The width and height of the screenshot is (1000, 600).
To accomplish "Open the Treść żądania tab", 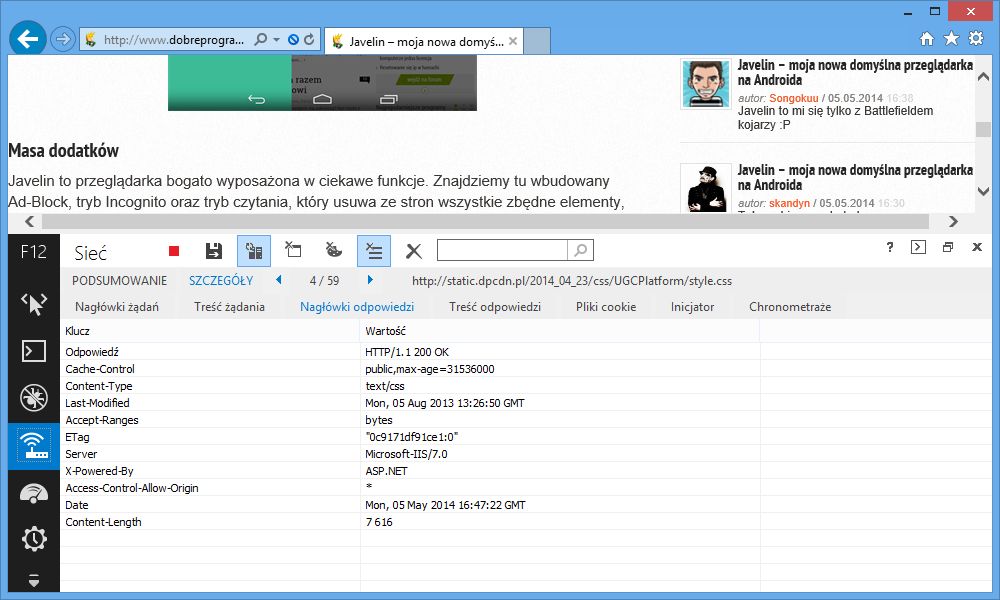I will (229, 307).
